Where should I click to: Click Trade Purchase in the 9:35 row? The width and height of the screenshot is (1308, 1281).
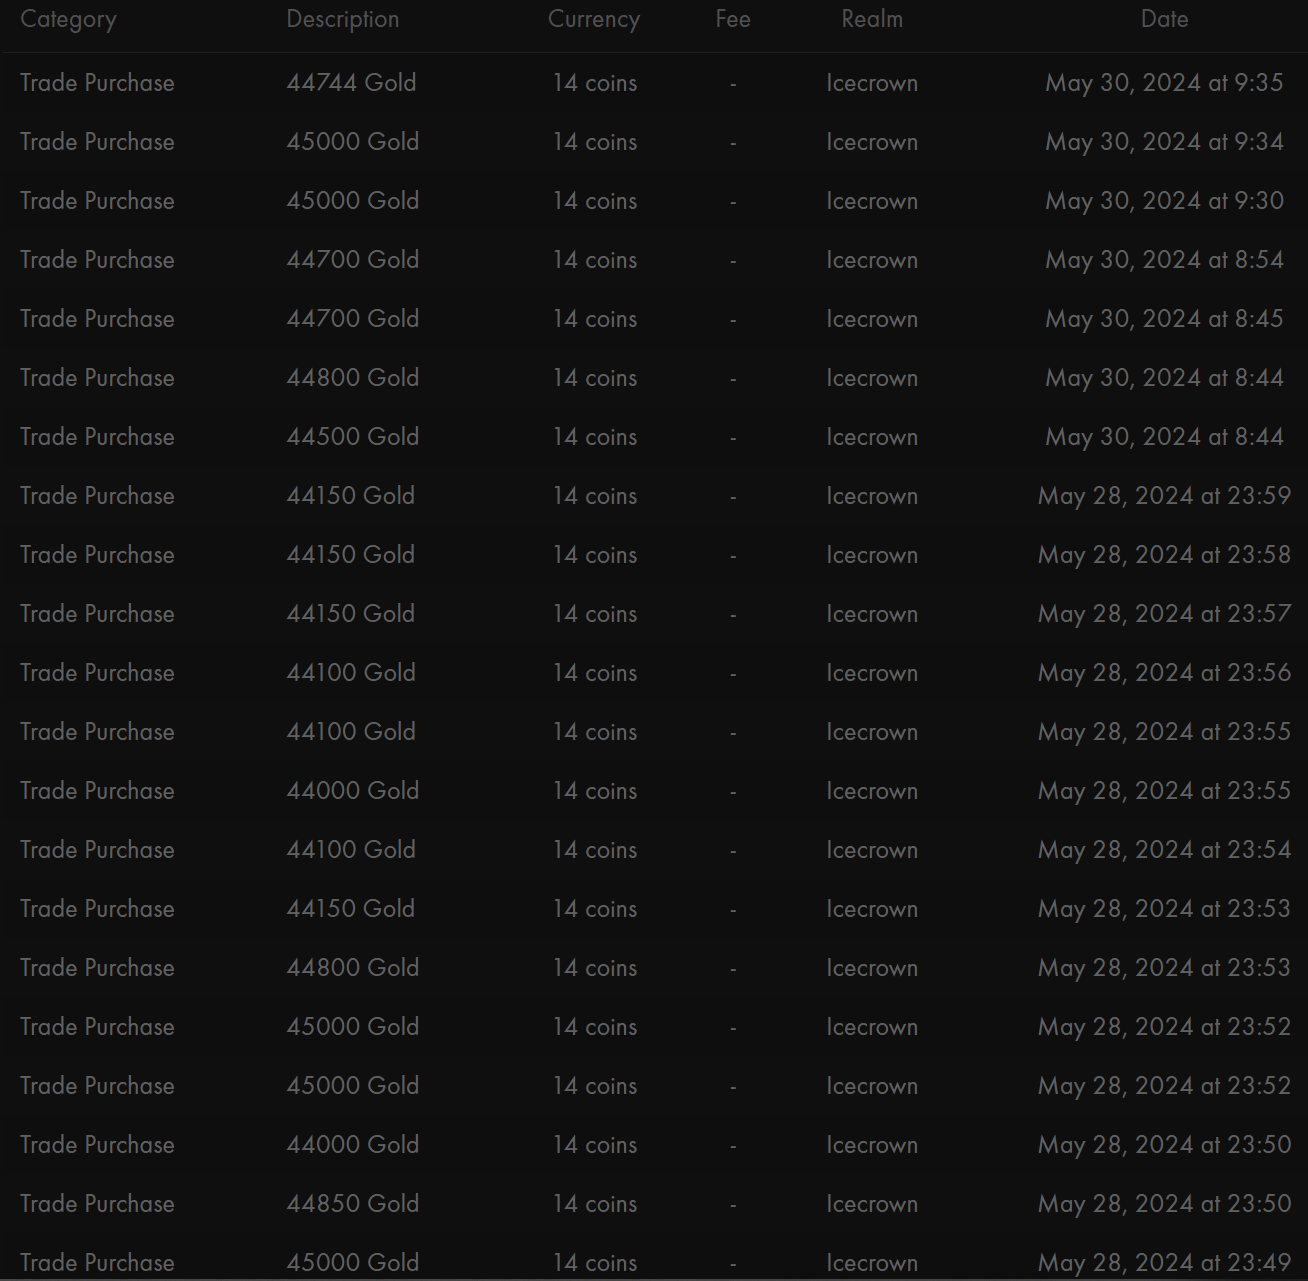pyautogui.click(x=97, y=83)
